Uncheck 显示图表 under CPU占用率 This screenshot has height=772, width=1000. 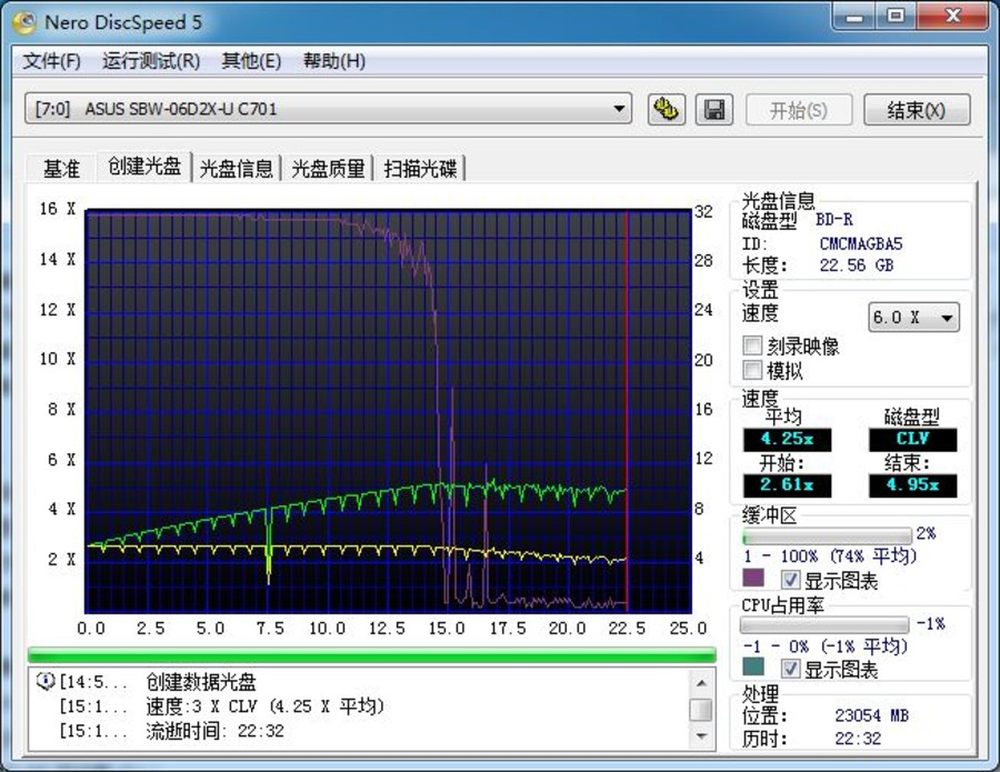(x=790, y=669)
